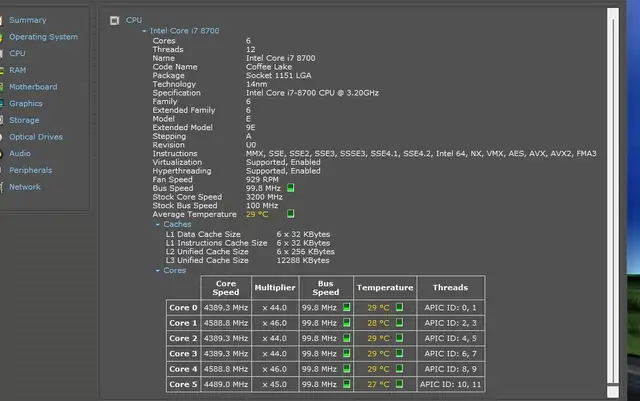640x401 pixels.
Task: Show the Peripherals section
Action: point(31,170)
